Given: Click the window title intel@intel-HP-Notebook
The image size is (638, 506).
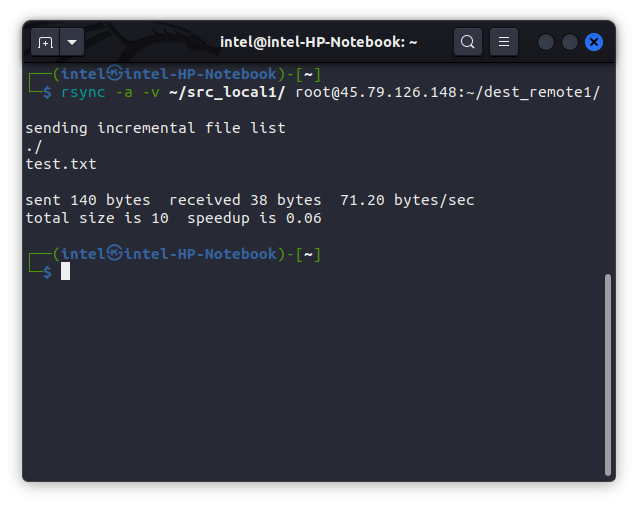Looking at the screenshot, I should click(x=318, y=42).
